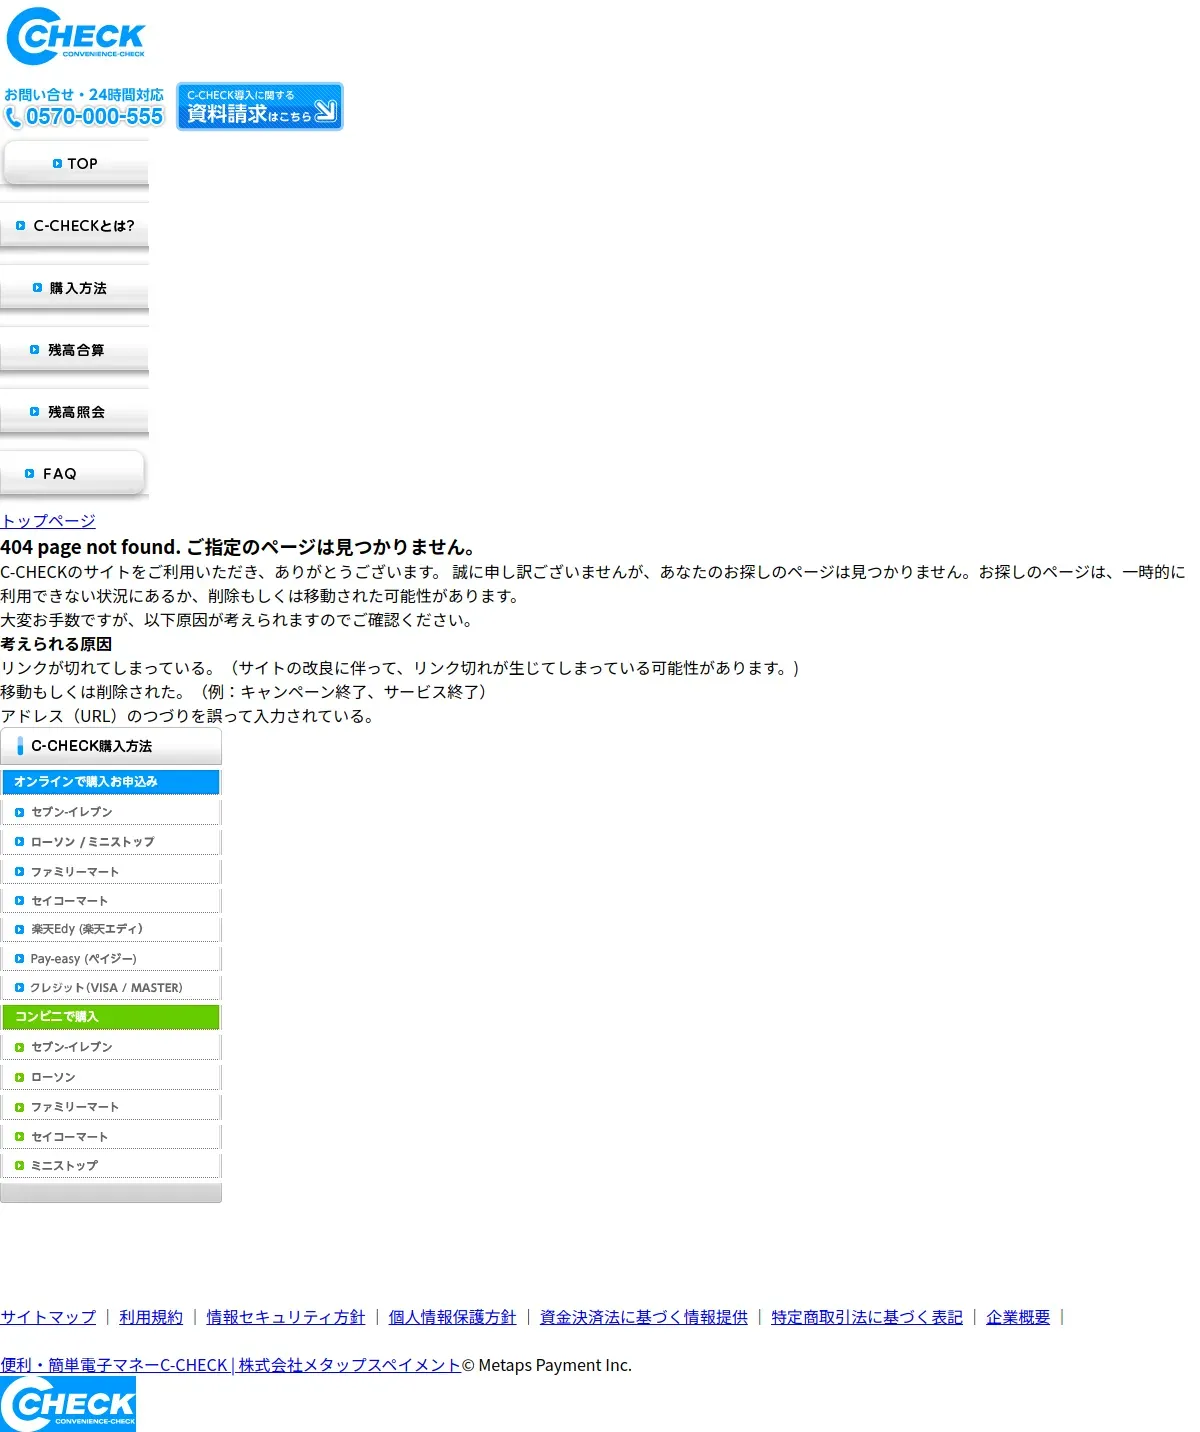Image resolution: width=1200 pixels, height=1432 pixels.
Task: Select クレジット(VISA / MASTER) option
Action: 111,987
